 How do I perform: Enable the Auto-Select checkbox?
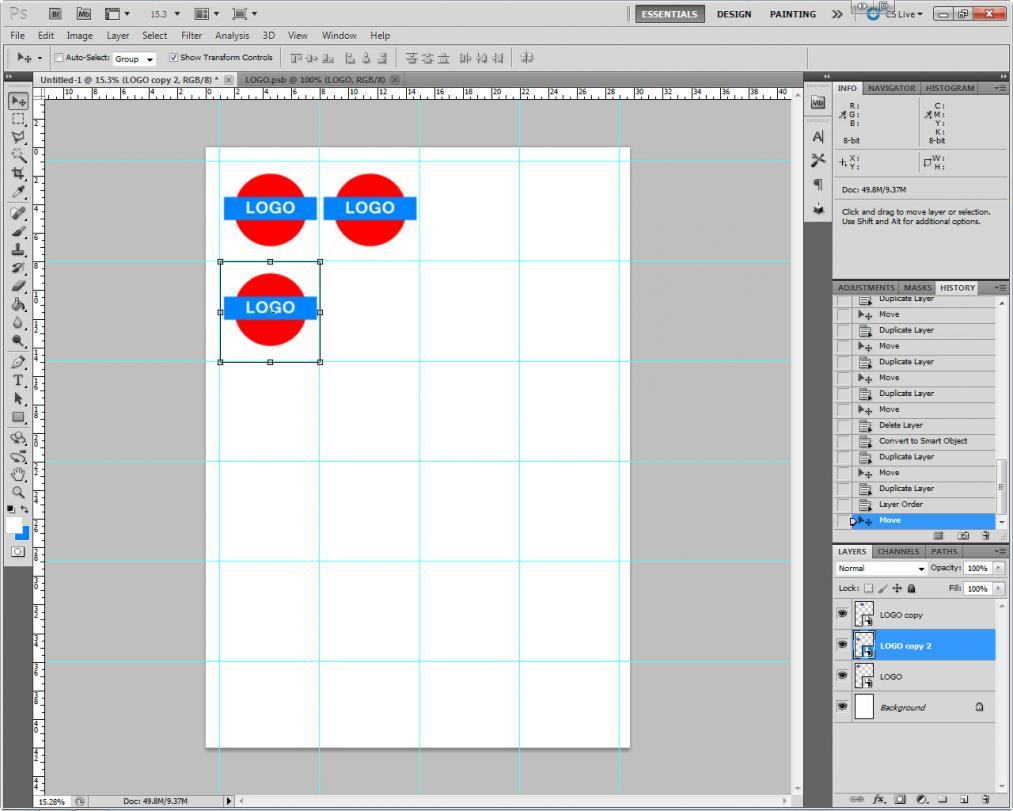pos(59,58)
